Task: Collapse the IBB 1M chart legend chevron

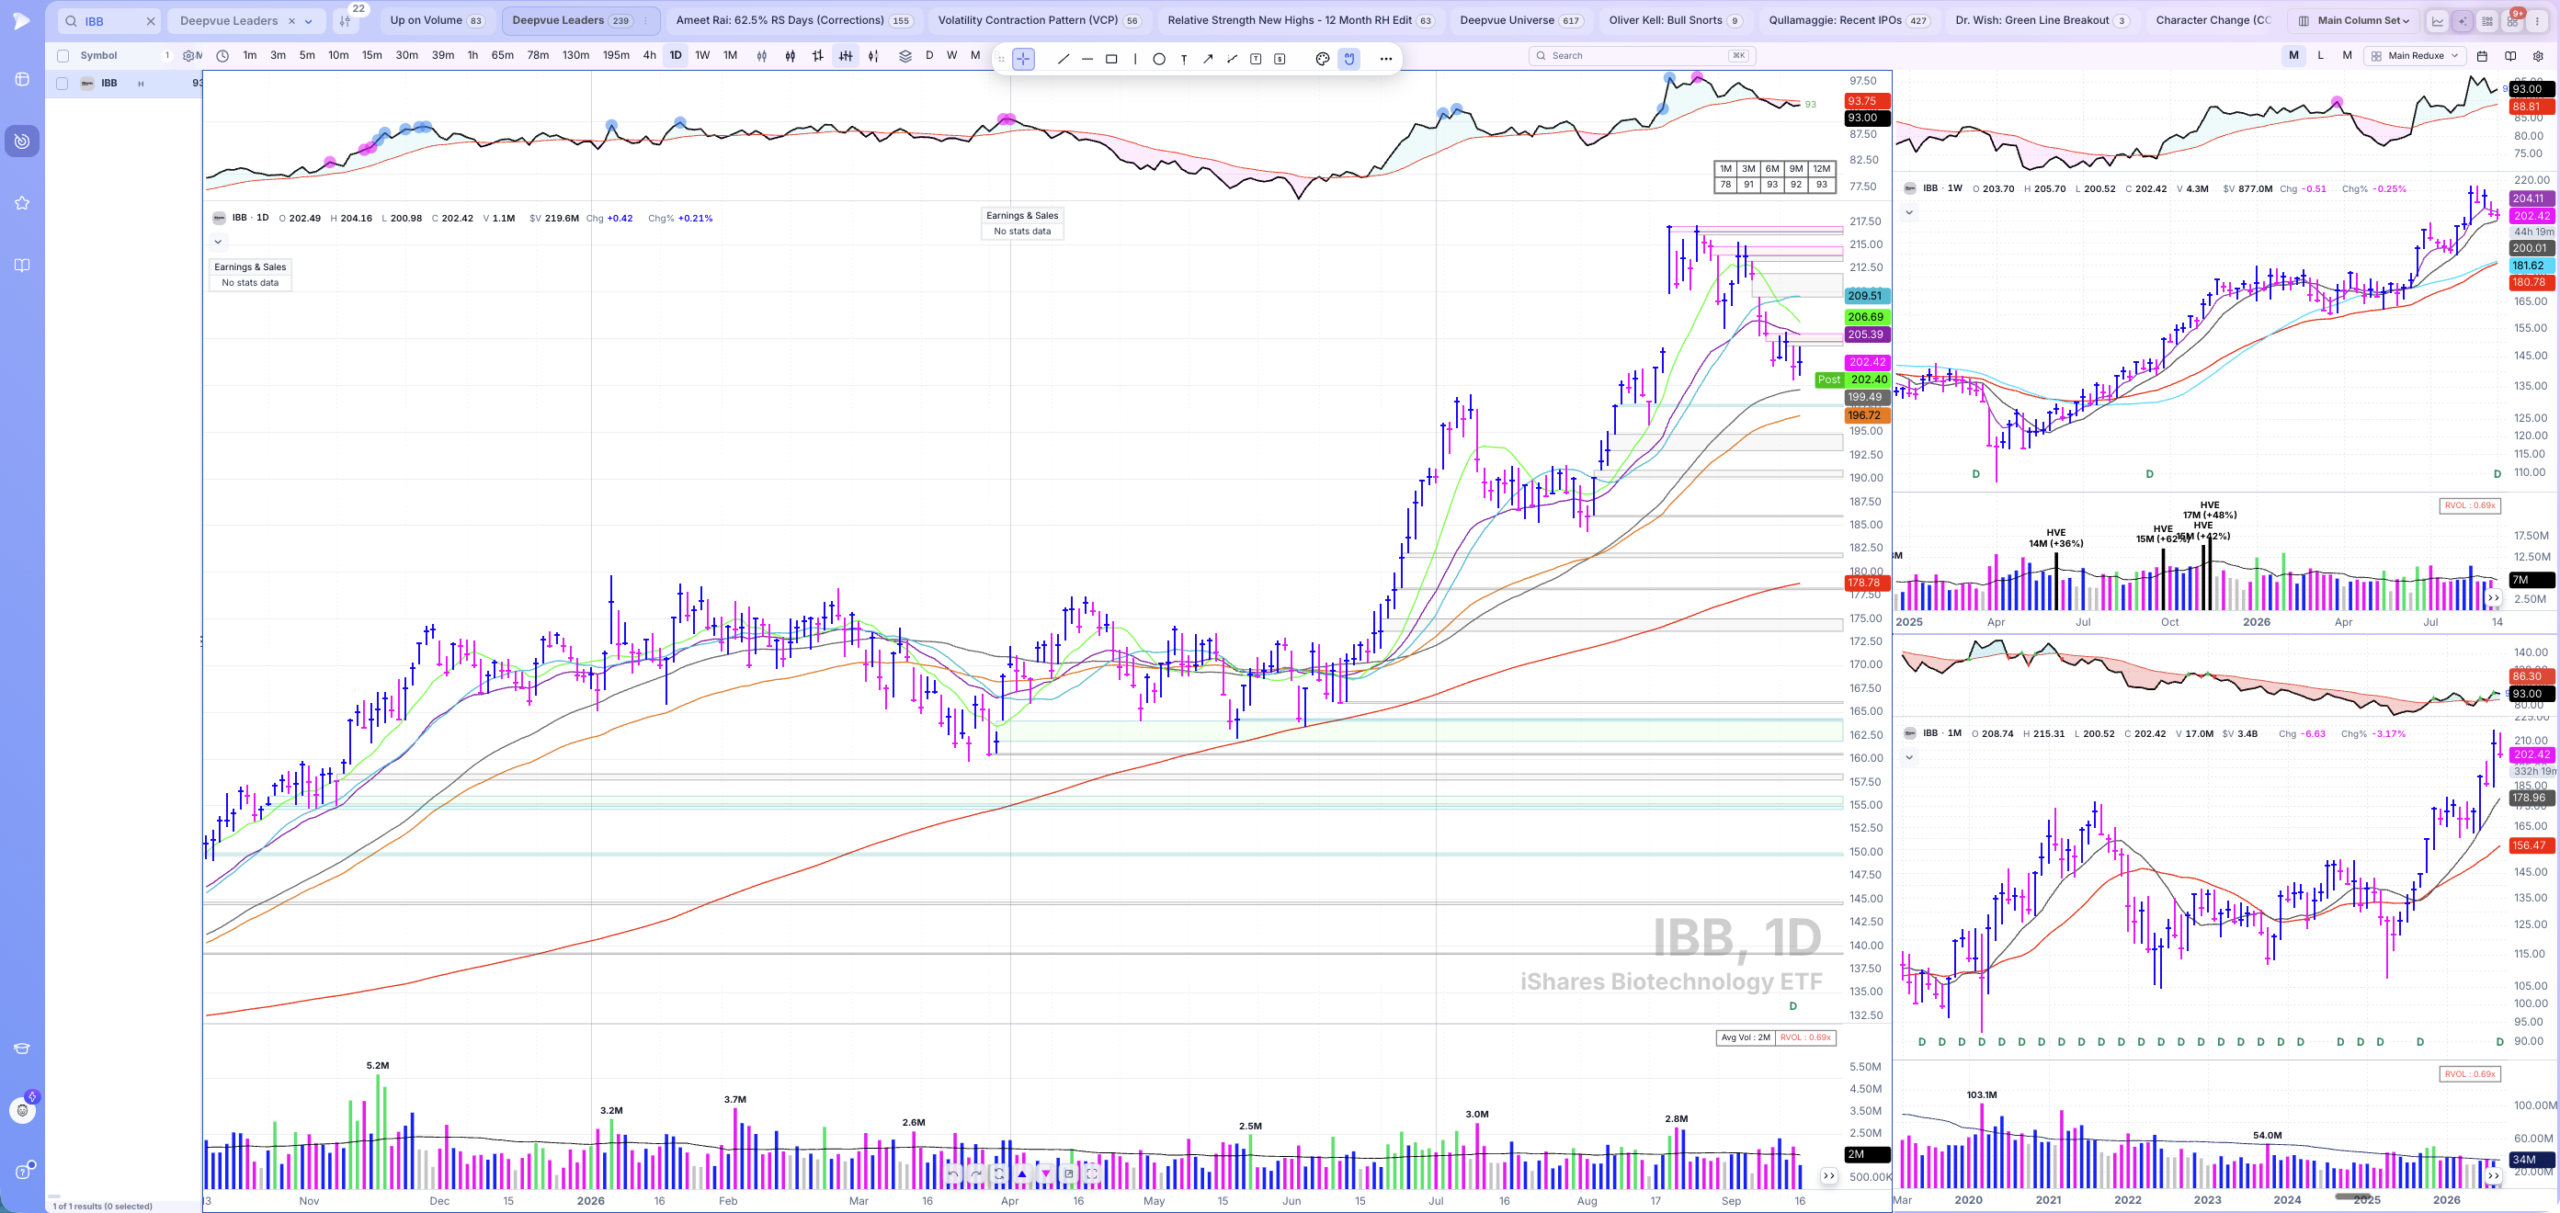Action: 1909,757
